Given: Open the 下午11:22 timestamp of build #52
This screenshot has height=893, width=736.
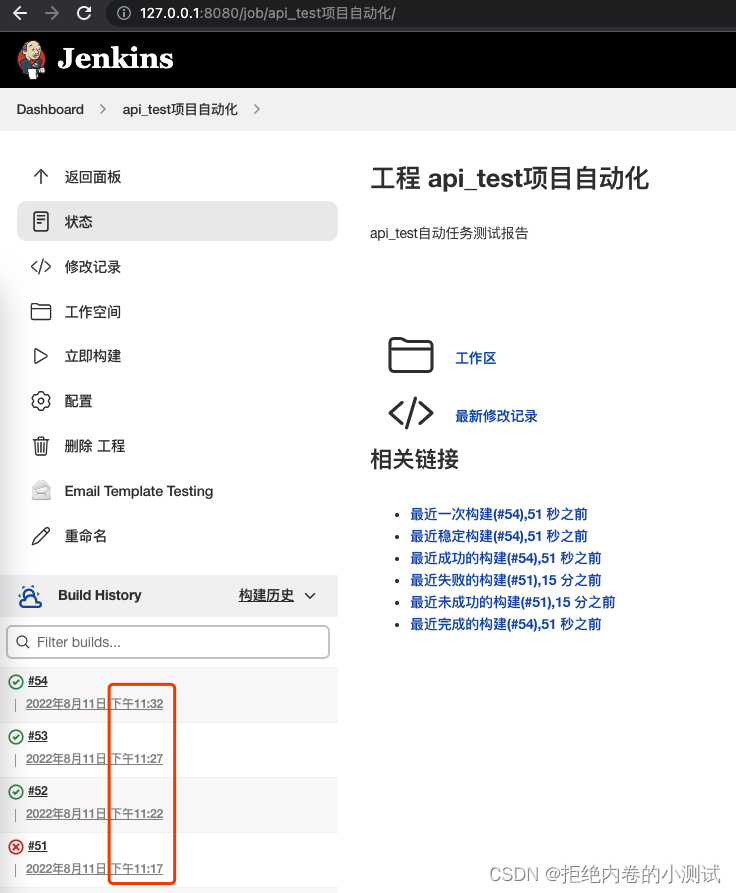Looking at the screenshot, I should [x=137, y=814].
